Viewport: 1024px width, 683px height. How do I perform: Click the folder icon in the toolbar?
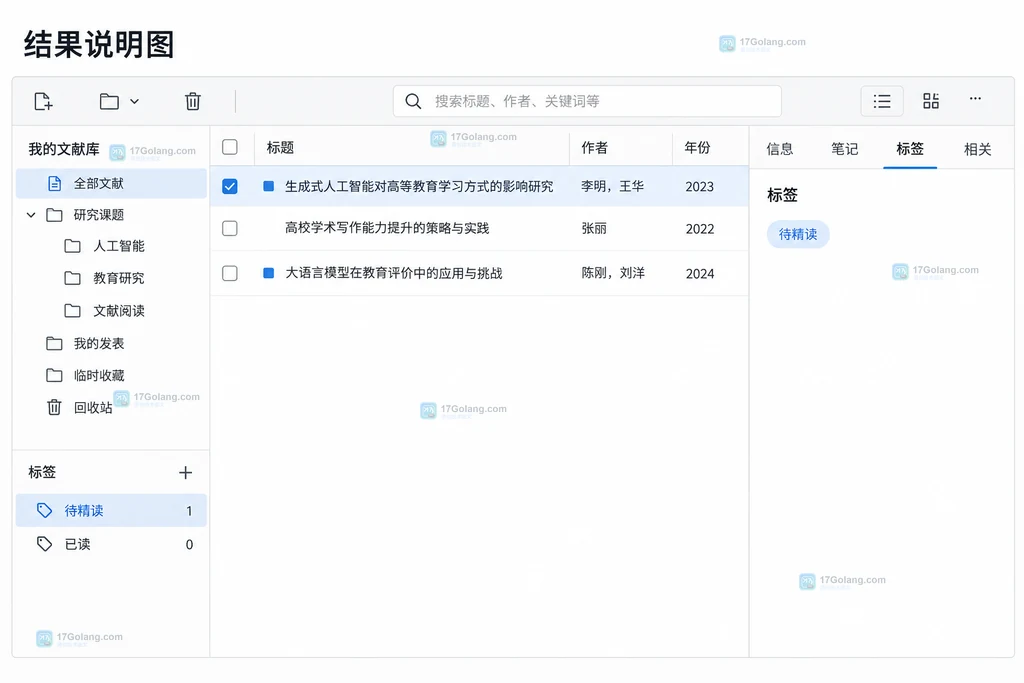pyautogui.click(x=109, y=101)
